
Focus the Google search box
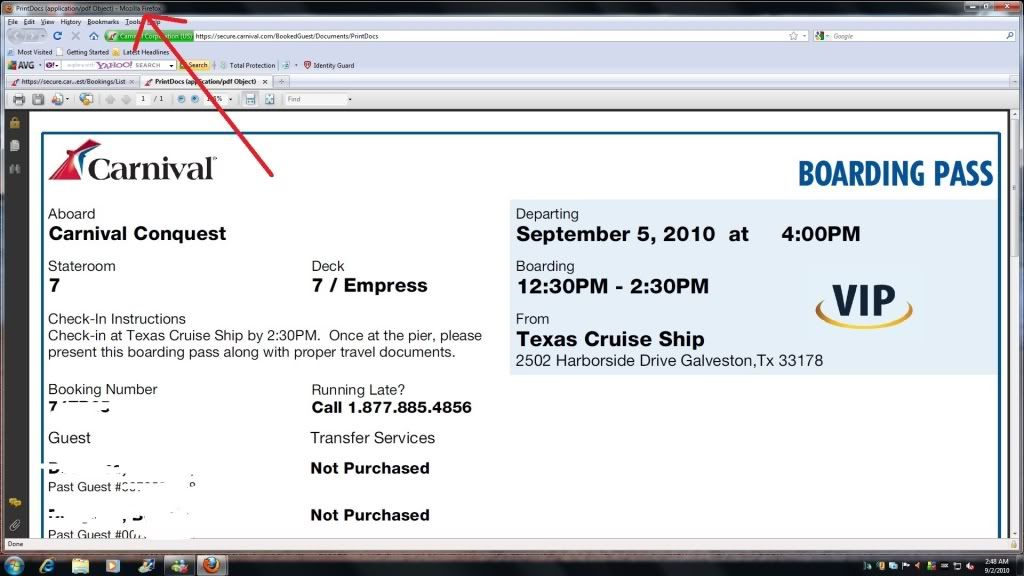(918, 36)
